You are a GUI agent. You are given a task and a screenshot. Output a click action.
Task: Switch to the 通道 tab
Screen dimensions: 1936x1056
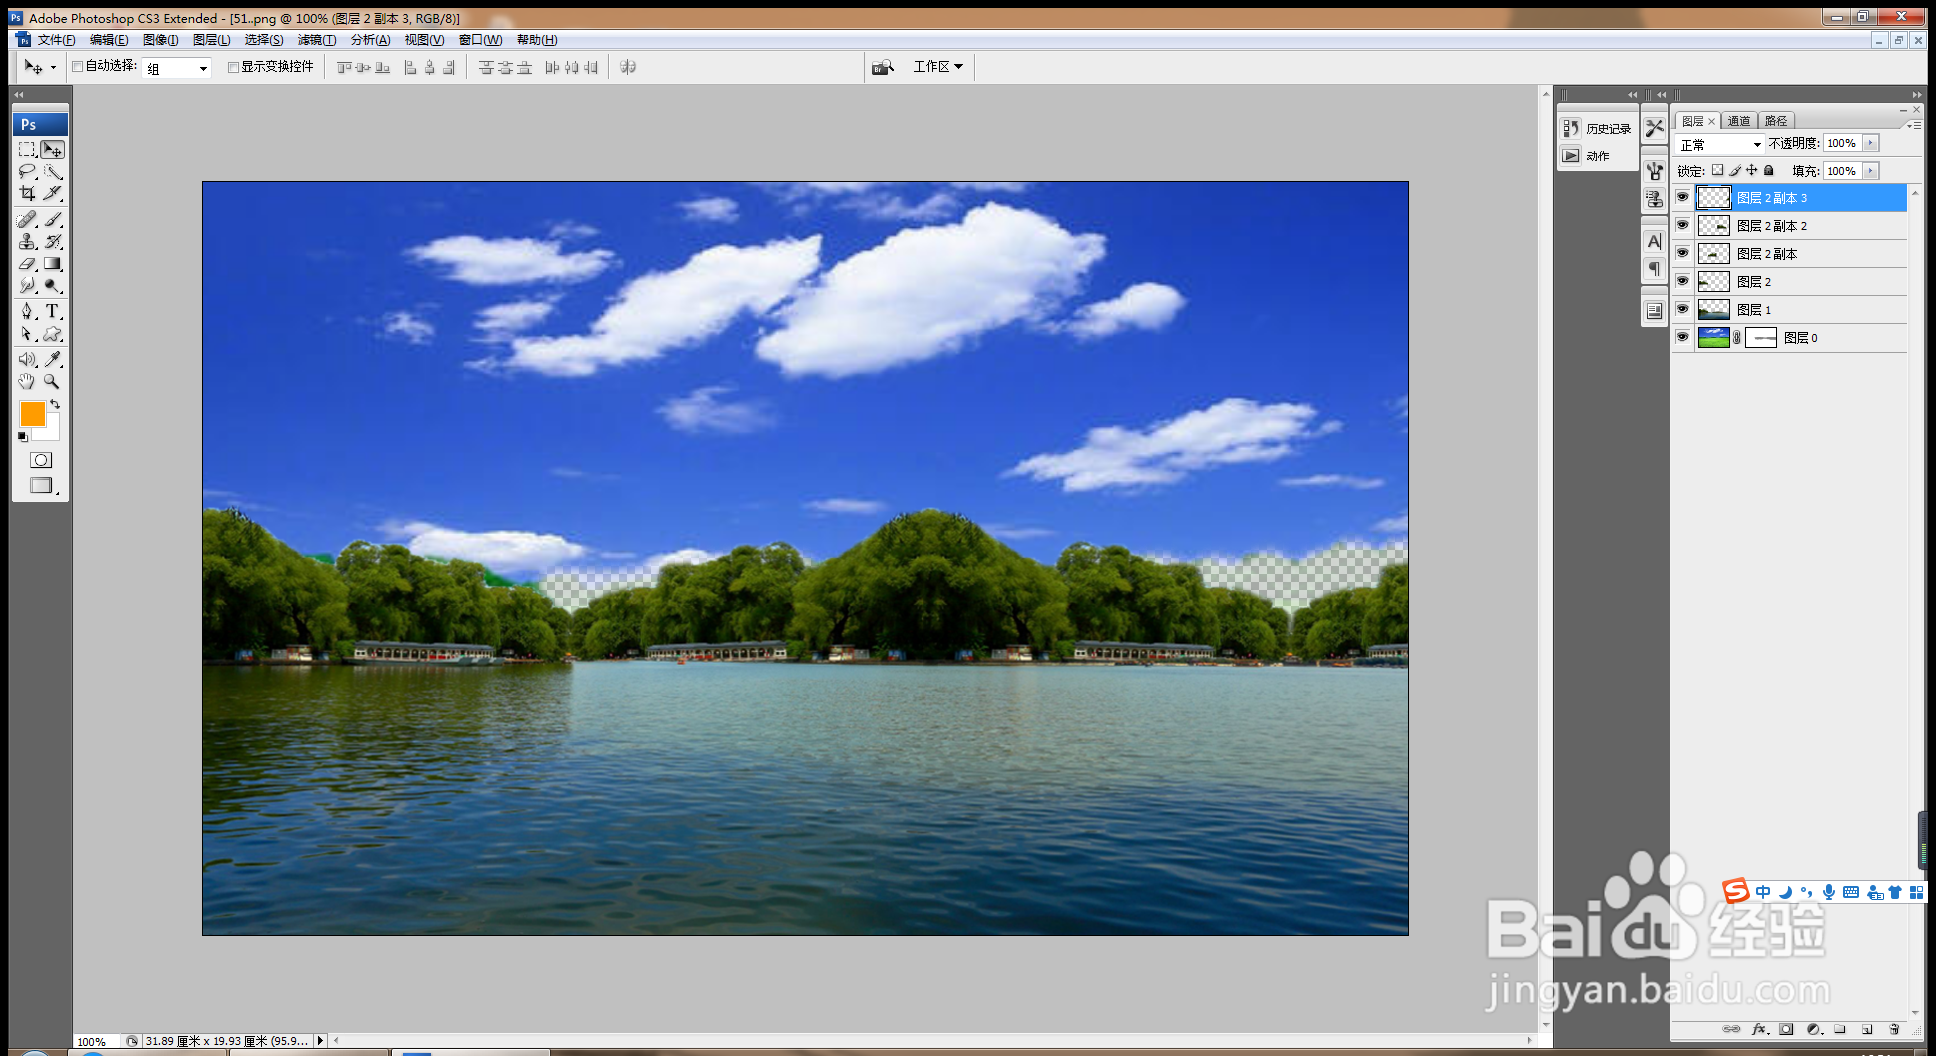pyautogui.click(x=1739, y=121)
